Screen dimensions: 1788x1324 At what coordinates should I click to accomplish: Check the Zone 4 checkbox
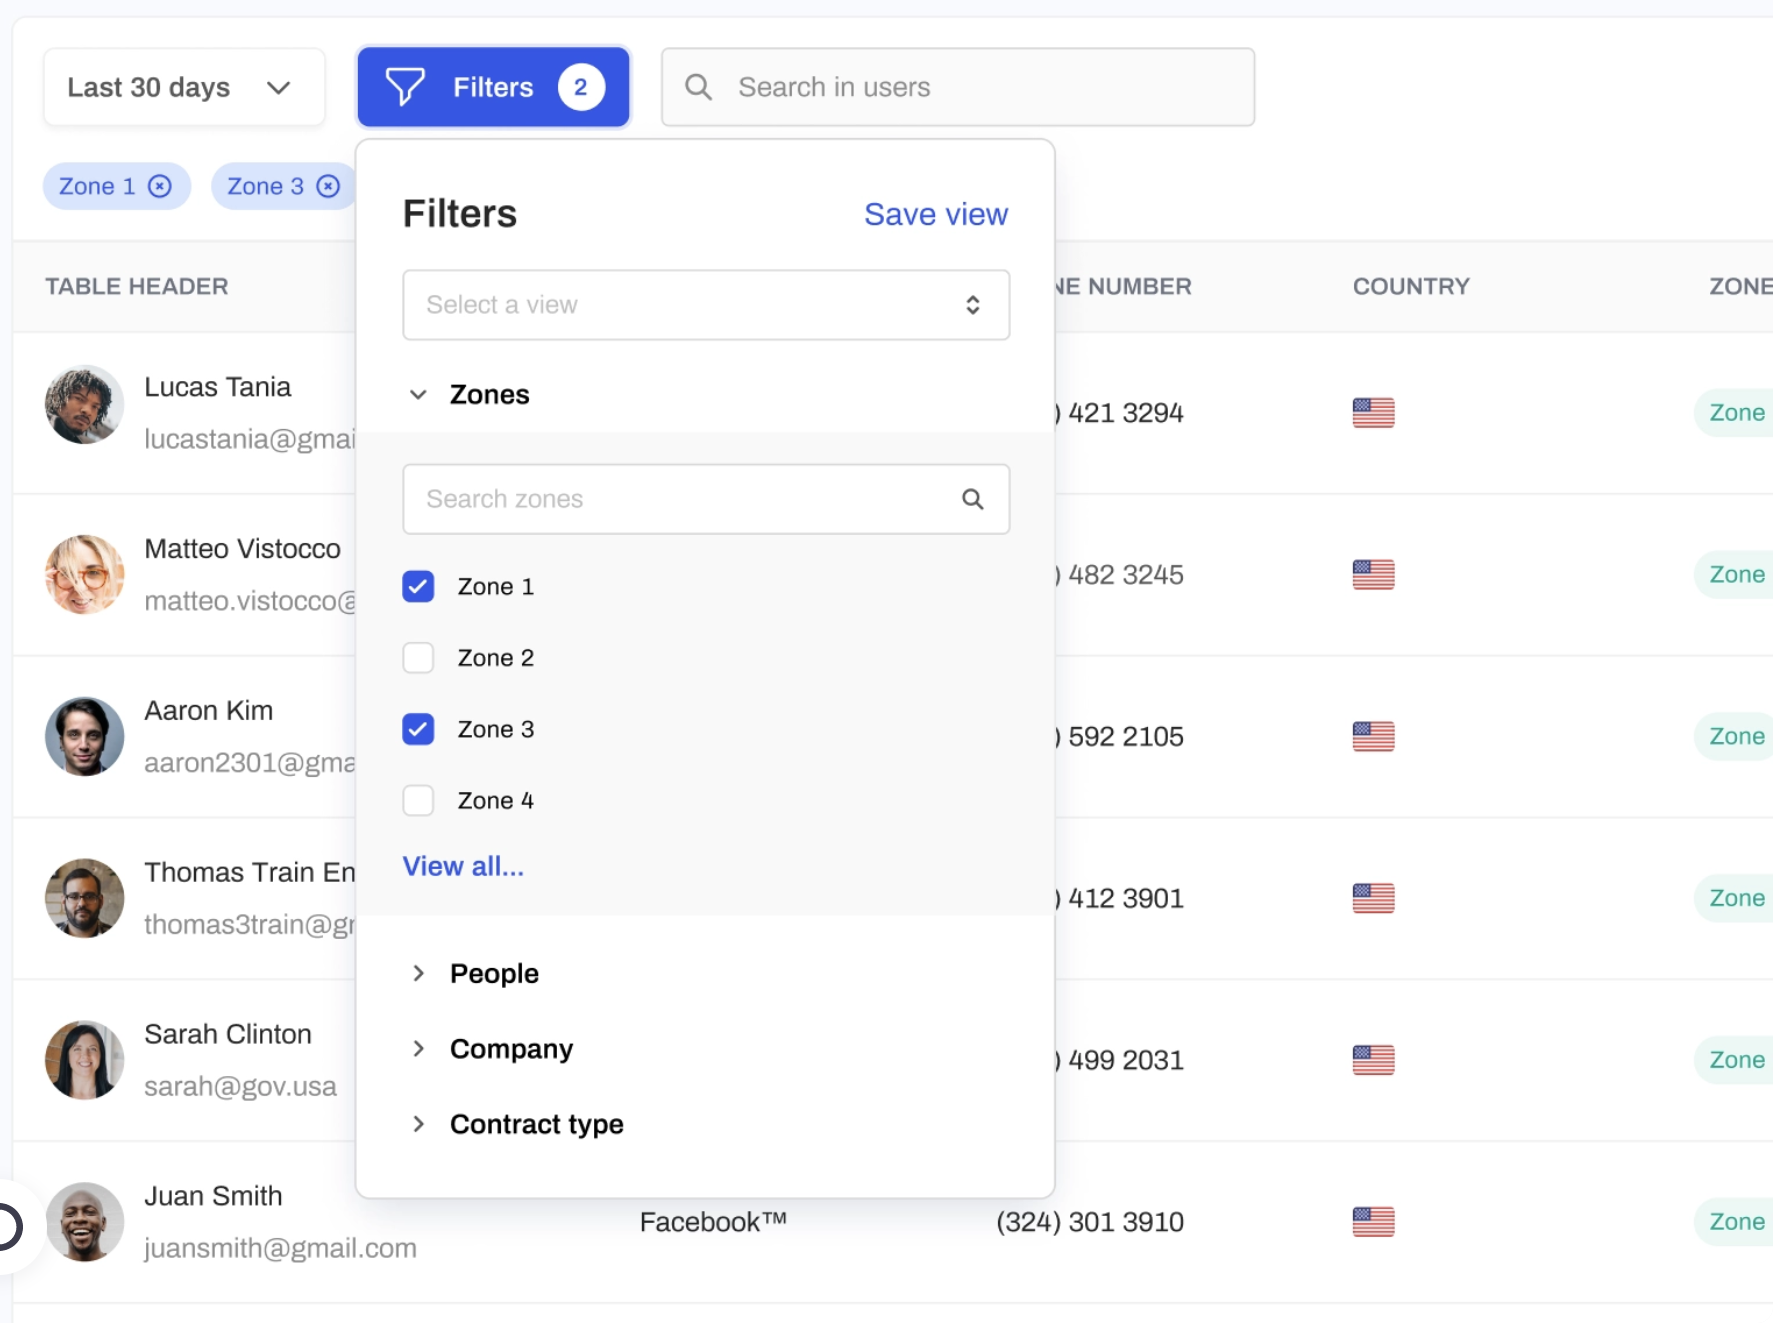point(418,801)
